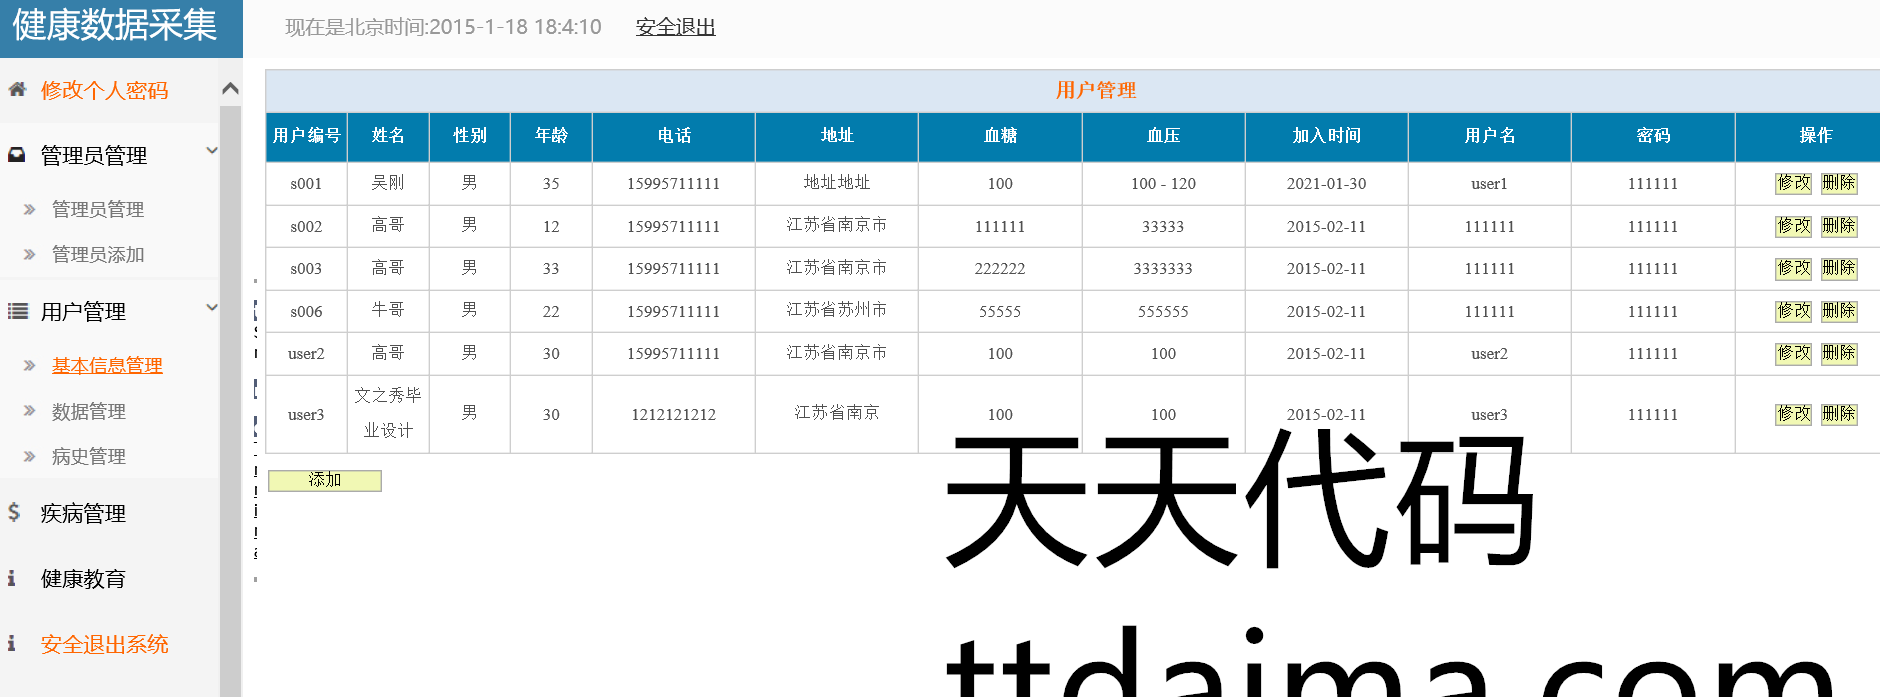Viewport: 1880px width, 697px height.
Task: Click the list icon beside 用户管理
Action: pos(17,311)
